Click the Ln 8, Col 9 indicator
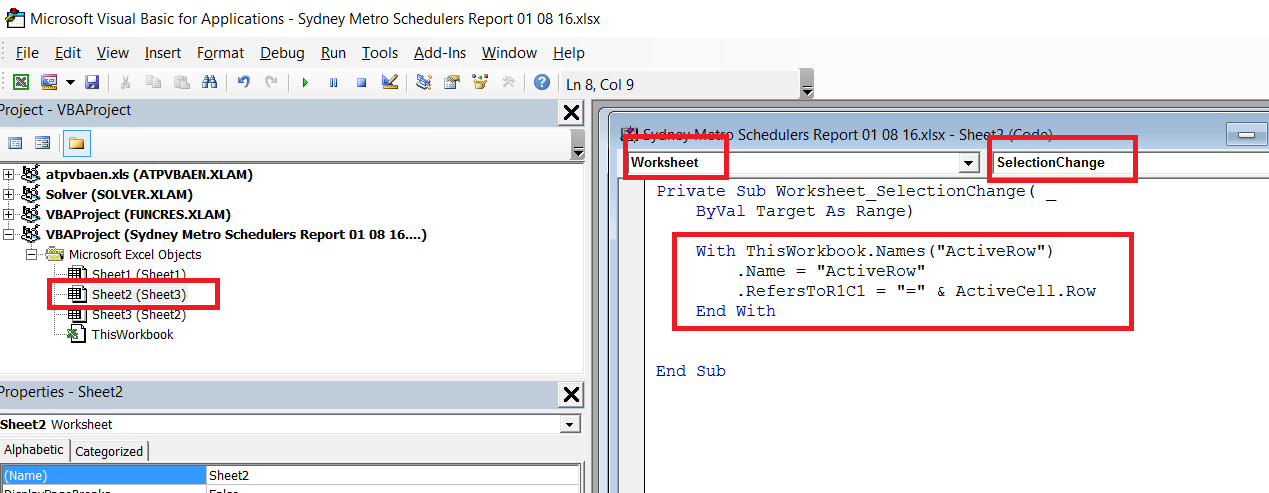Screen dimensions: 1269x493 (x=600, y=84)
